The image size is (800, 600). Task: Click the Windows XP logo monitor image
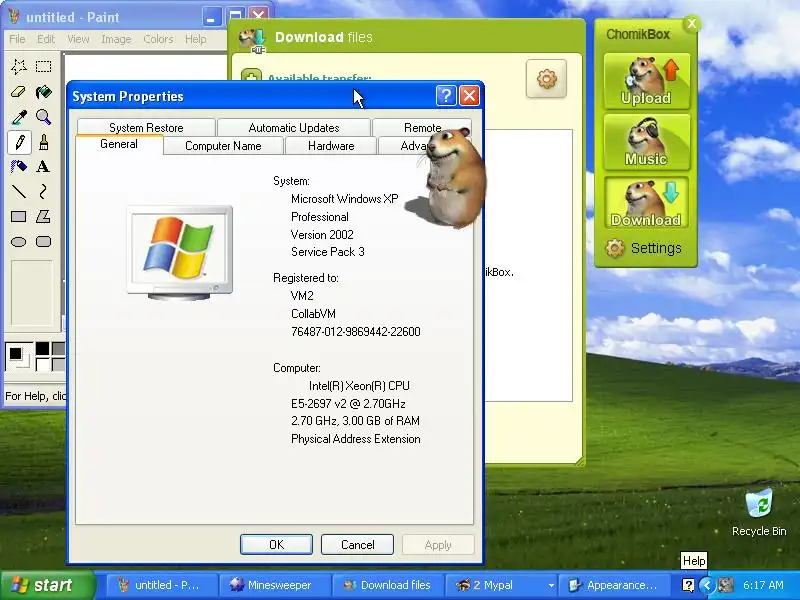[180, 253]
